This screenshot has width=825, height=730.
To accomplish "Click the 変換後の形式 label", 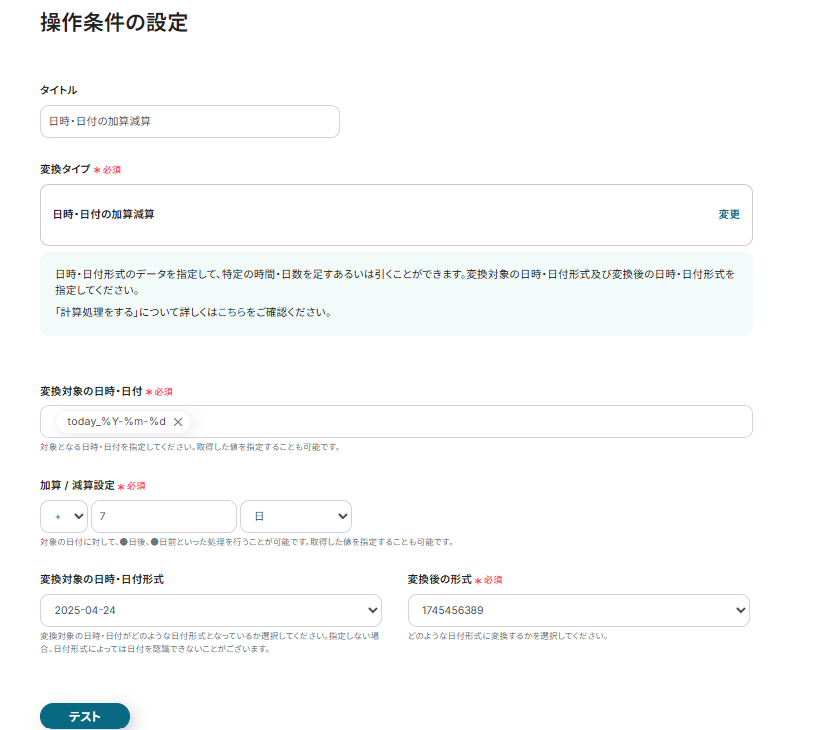I will 439,579.
